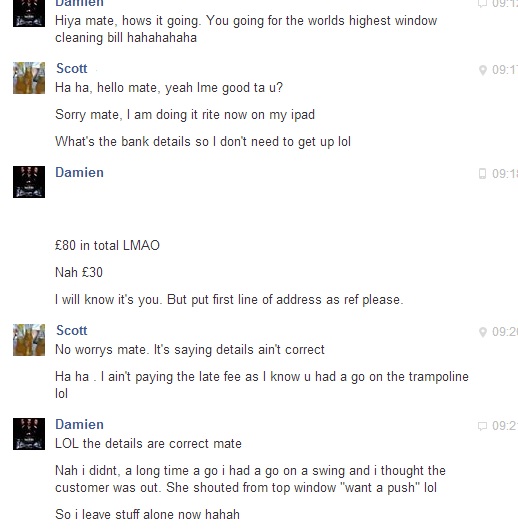Image resolution: width=518 pixels, height=531 pixels.
Task: Open Damien's name link above '£80 in total LMAO'
Action: pos(80,172)
